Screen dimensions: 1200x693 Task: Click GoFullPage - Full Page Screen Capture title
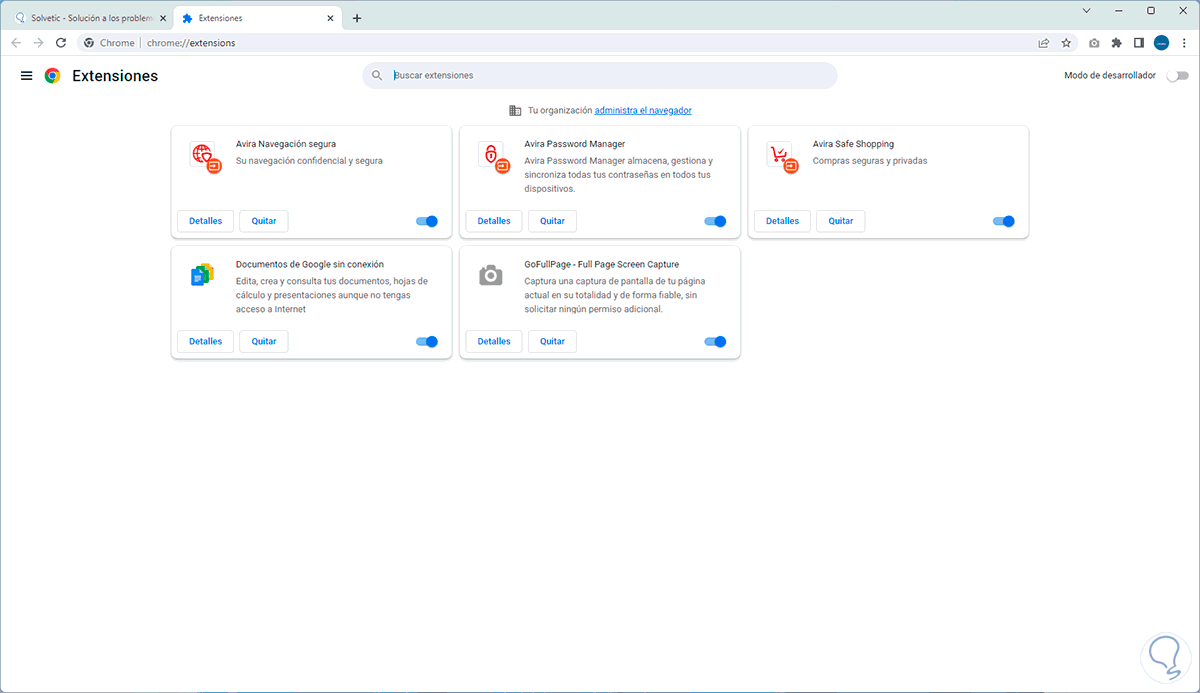602,264
